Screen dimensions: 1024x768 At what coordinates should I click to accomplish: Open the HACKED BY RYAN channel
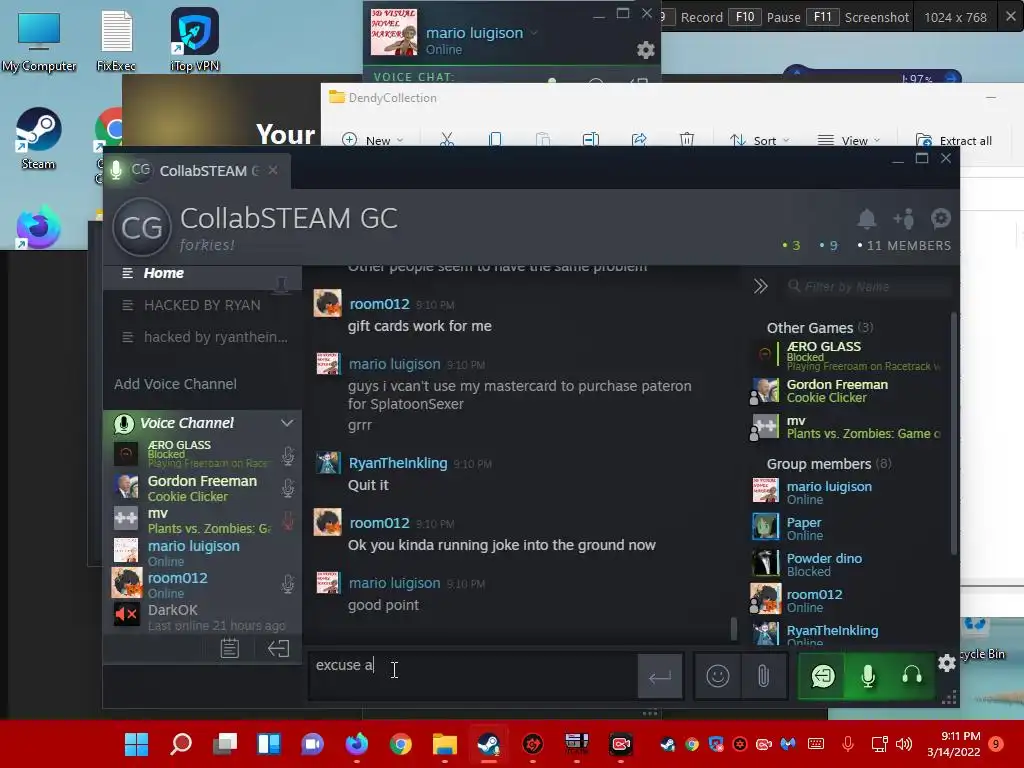click(x=202, y=305)
